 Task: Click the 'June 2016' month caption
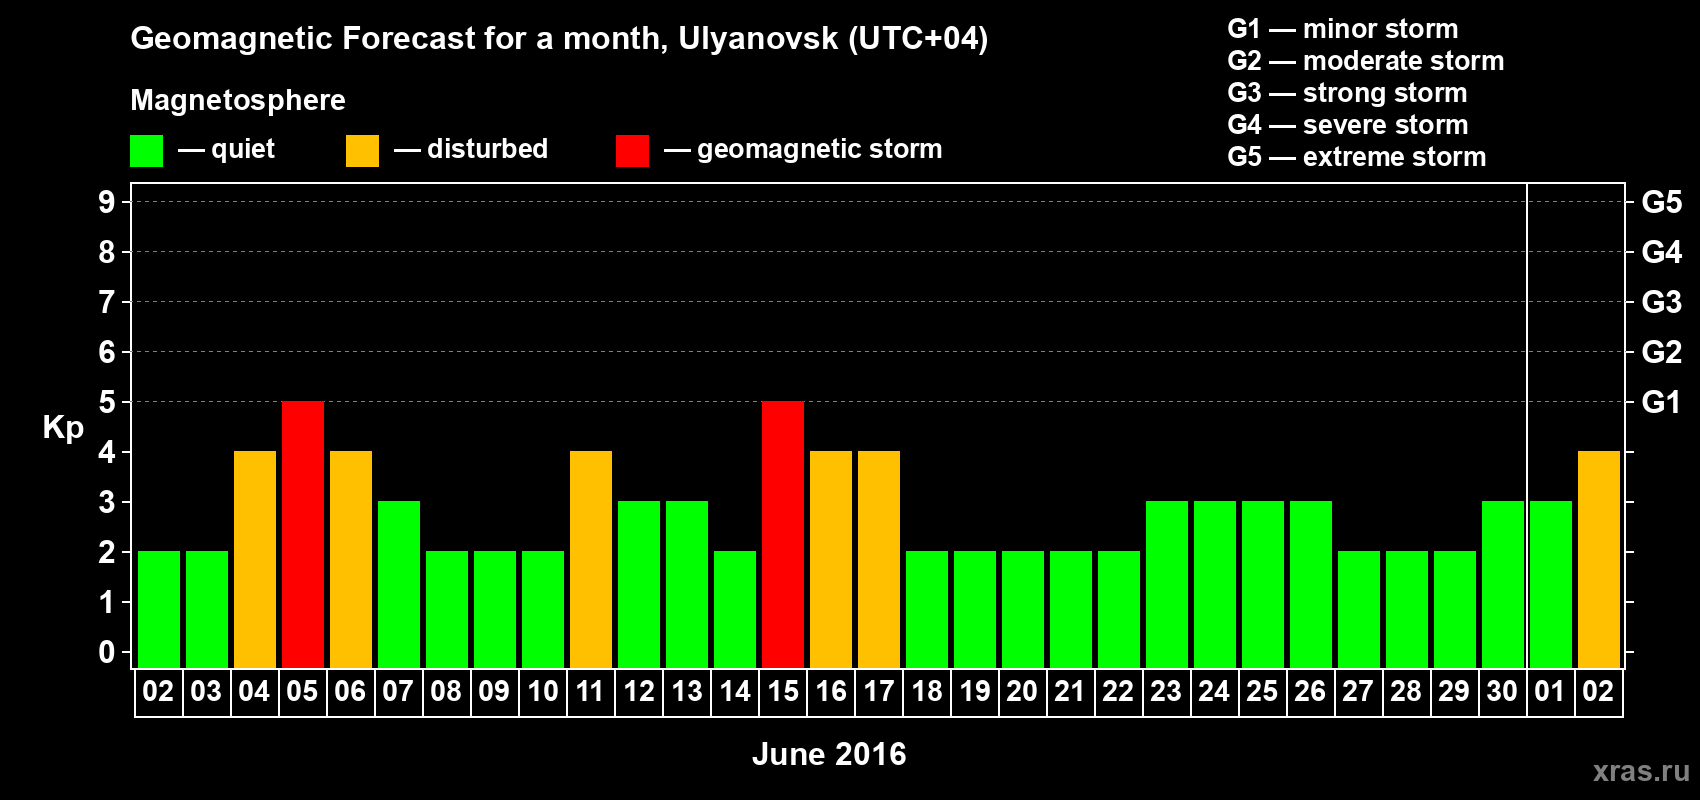point(829,754)
